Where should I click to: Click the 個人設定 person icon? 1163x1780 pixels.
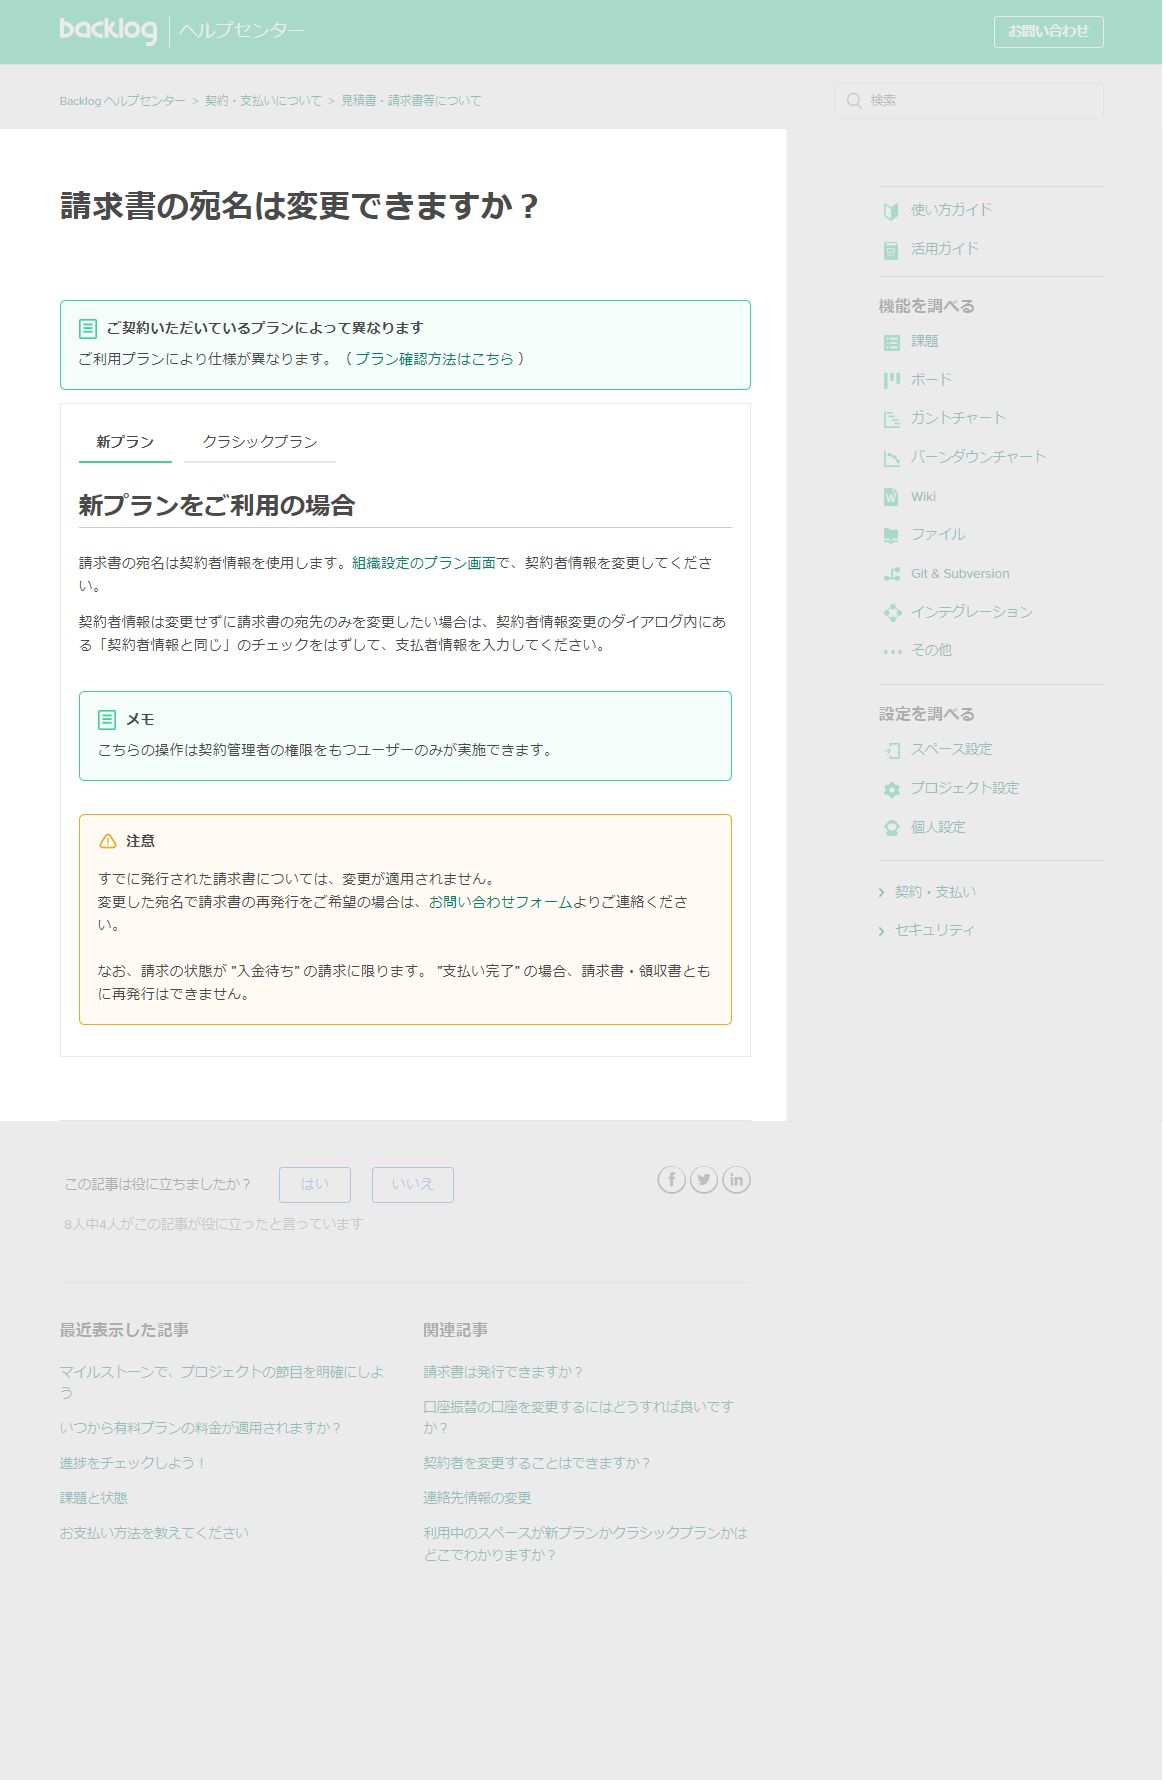pos(892,828)
